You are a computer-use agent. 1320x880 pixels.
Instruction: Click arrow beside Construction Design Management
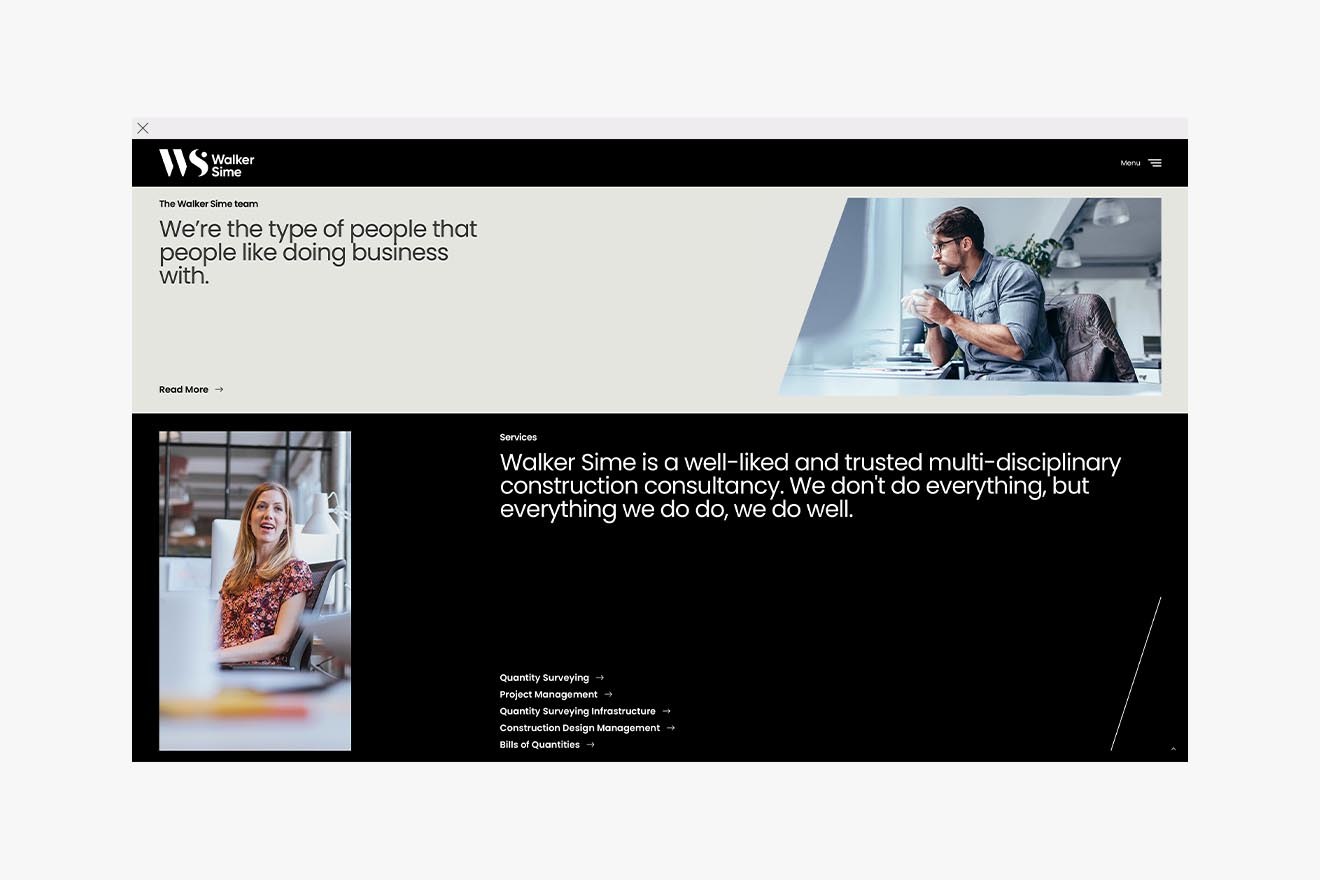click(x=671, y=728)
